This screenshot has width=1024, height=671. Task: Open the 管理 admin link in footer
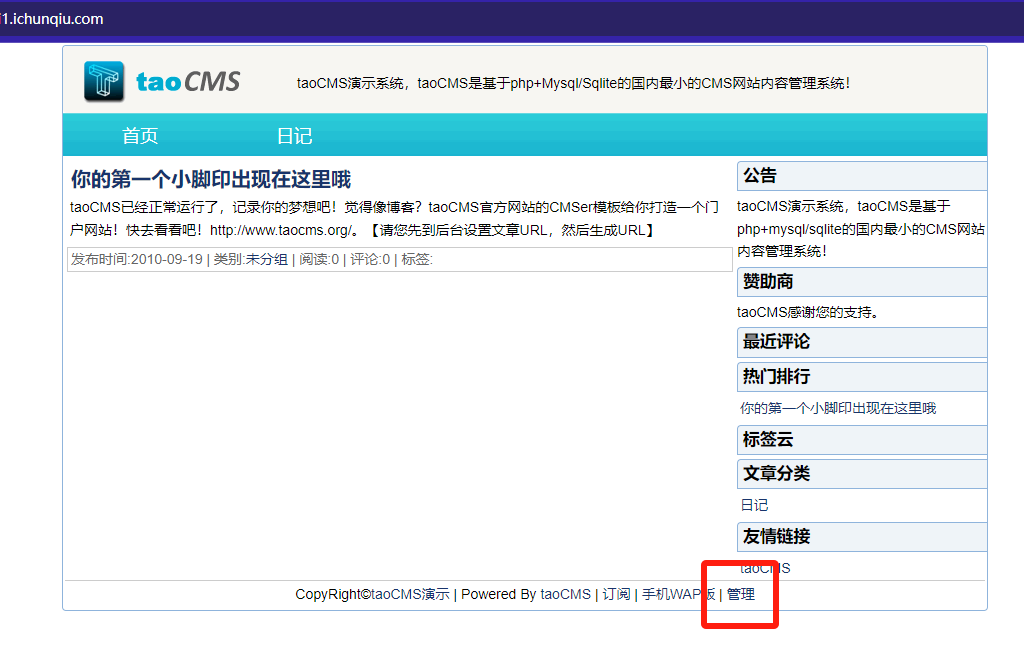(x=741, y=594)
